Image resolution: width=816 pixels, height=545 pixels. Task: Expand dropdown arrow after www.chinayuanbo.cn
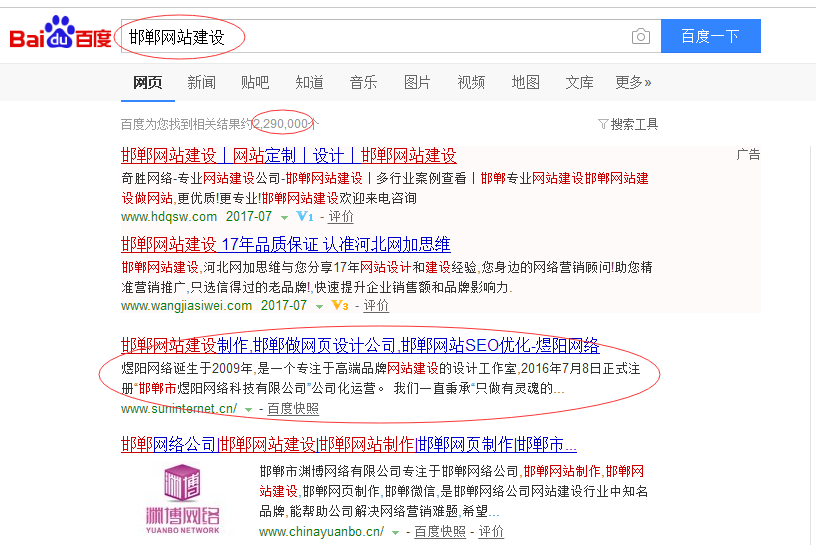tap(396, 533)
